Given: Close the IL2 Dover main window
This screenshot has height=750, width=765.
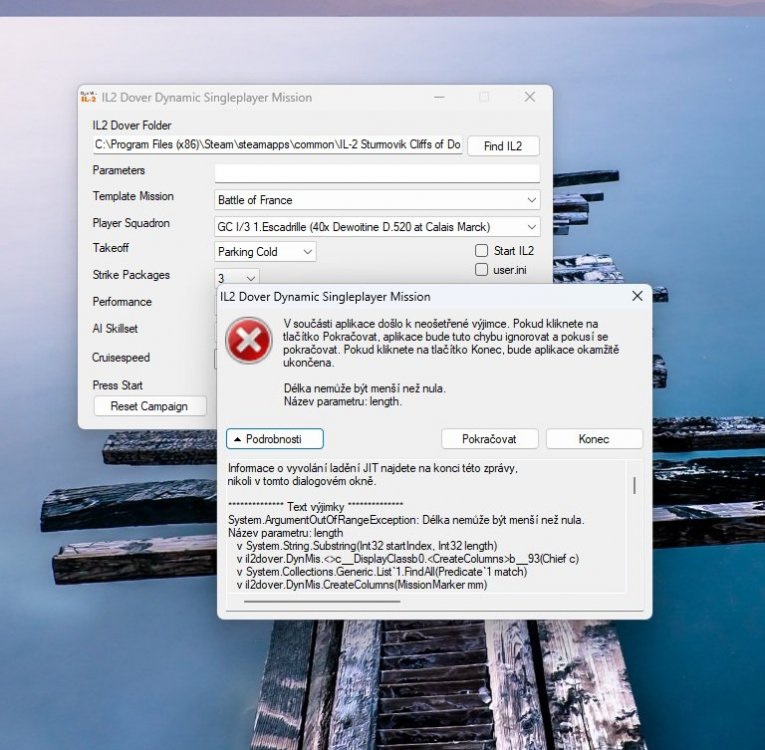Looking at the screenshot, I should (530, 97).
